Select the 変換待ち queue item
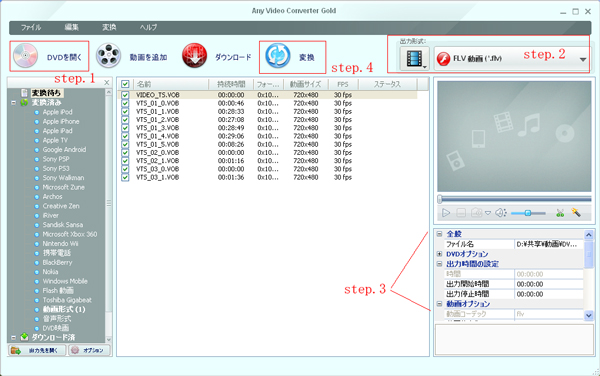The height and width of the screenshot is (376, 600). pyautogui.click(x=46, y=93)
